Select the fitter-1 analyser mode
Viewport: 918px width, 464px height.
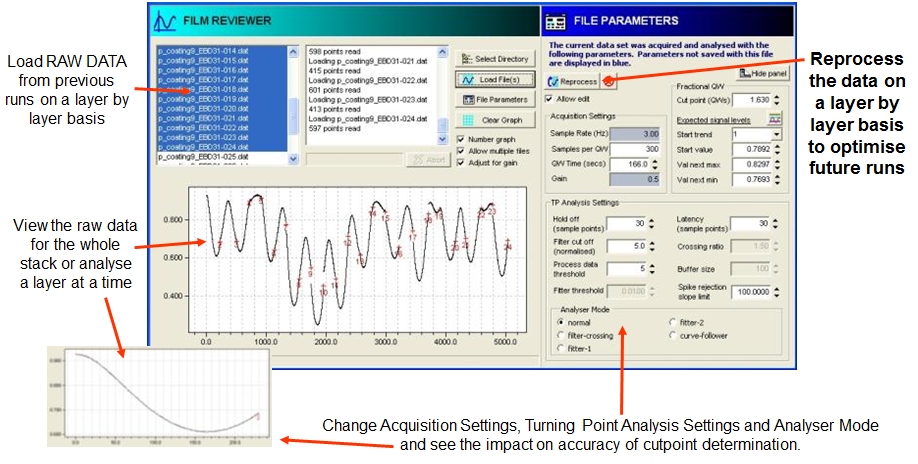click(561, 348)
